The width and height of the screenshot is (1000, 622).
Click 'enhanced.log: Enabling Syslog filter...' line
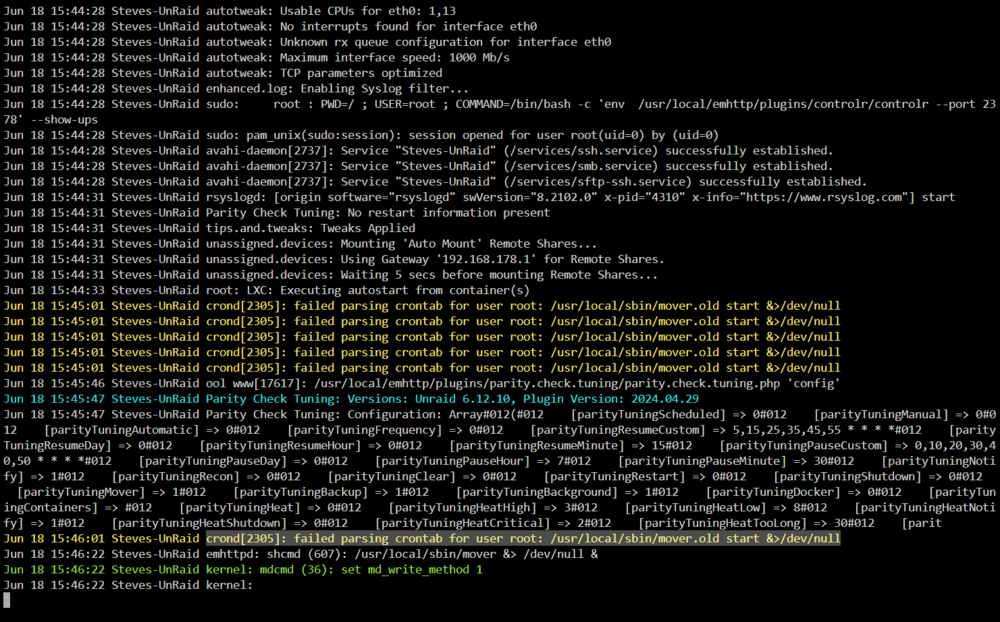337,88
